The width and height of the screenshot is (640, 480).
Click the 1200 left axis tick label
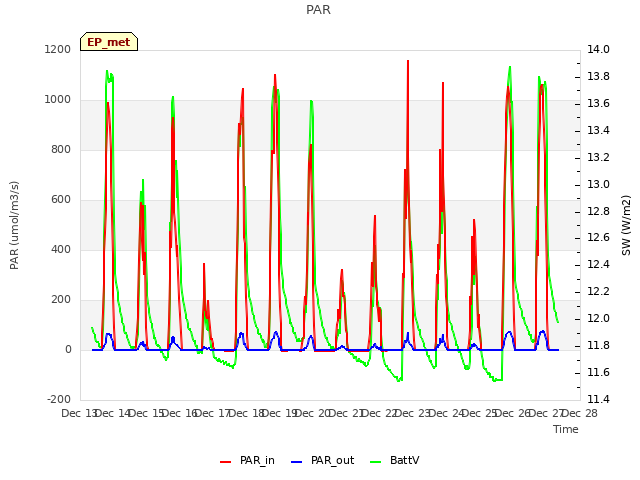(x=58, y=49)
